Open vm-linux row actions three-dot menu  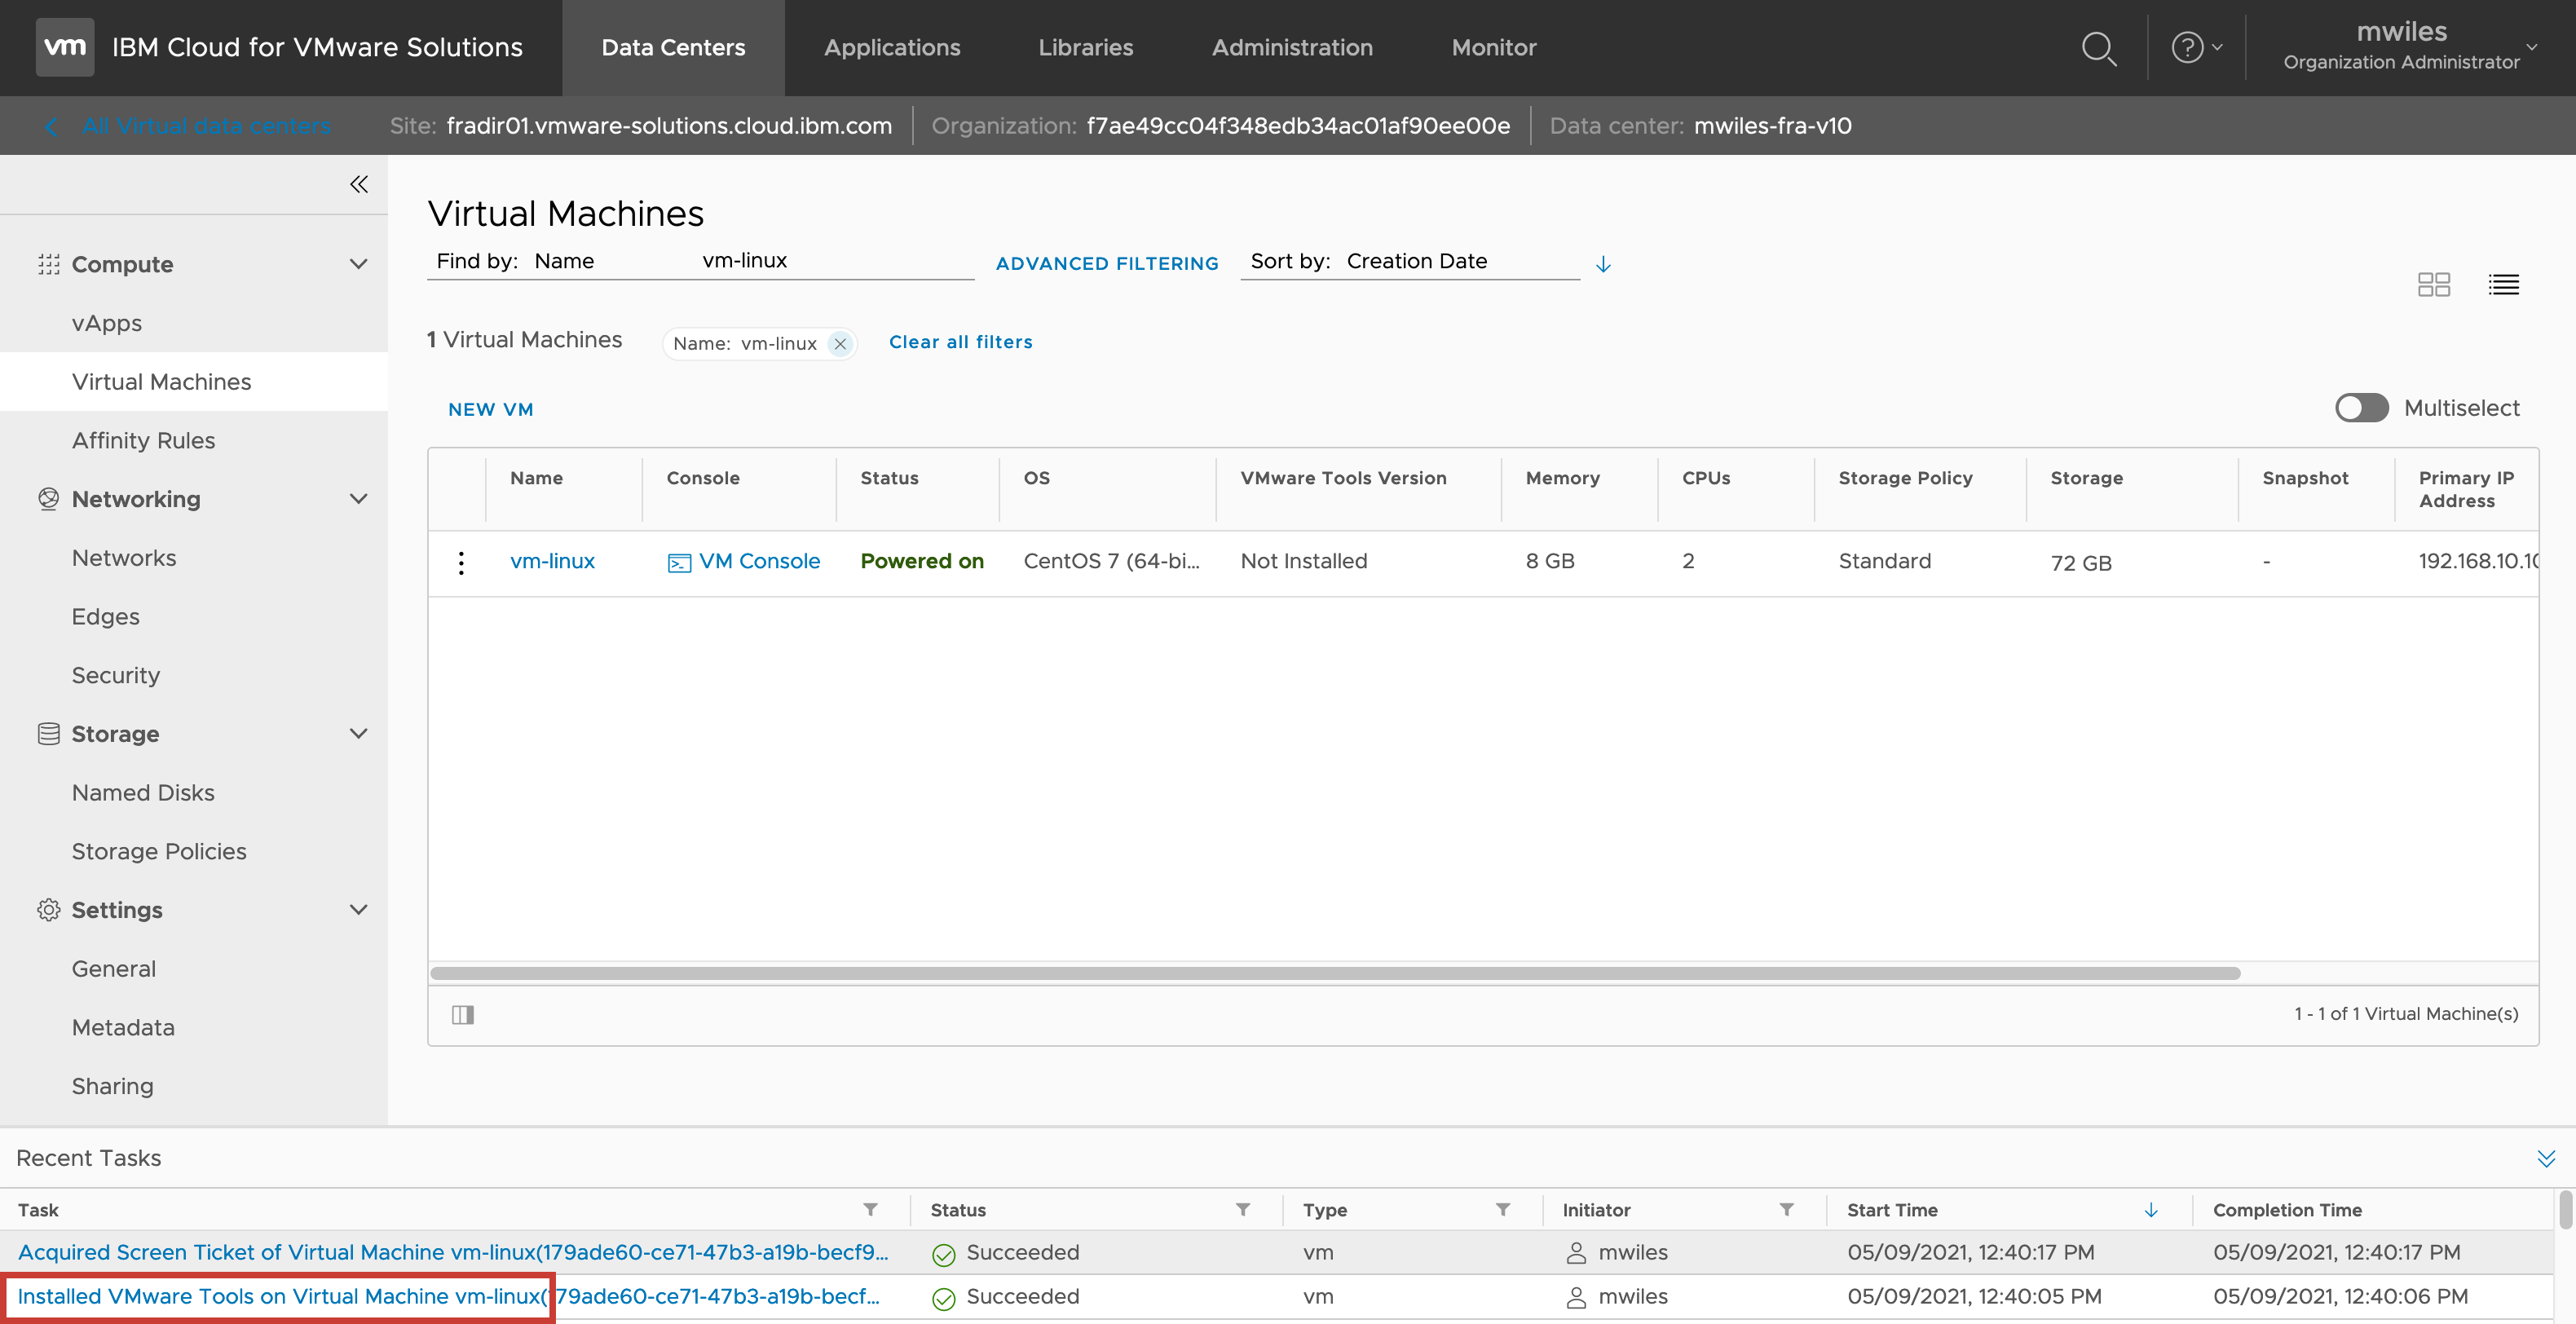click(461, 563)
